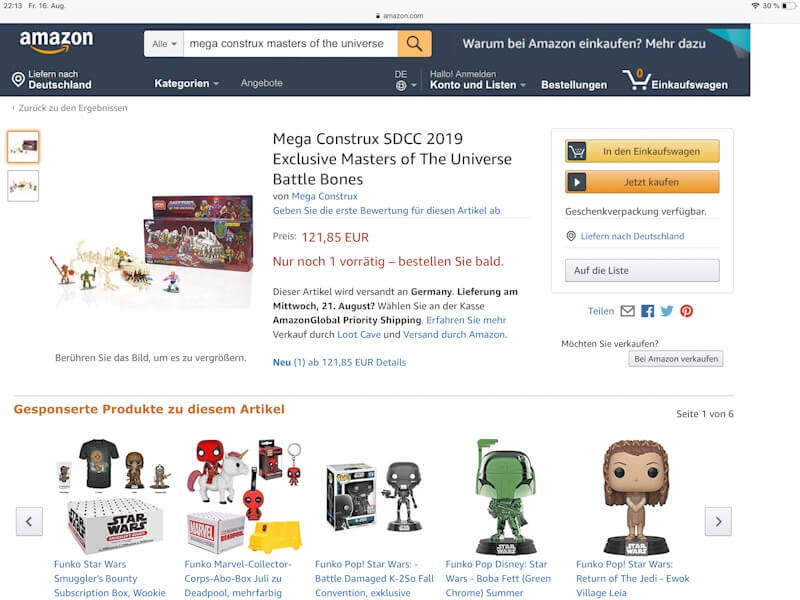This screenshot has width=800, height=600.
Task: Click the Jetzt kaufen button
Action: [x=642, y=182]
